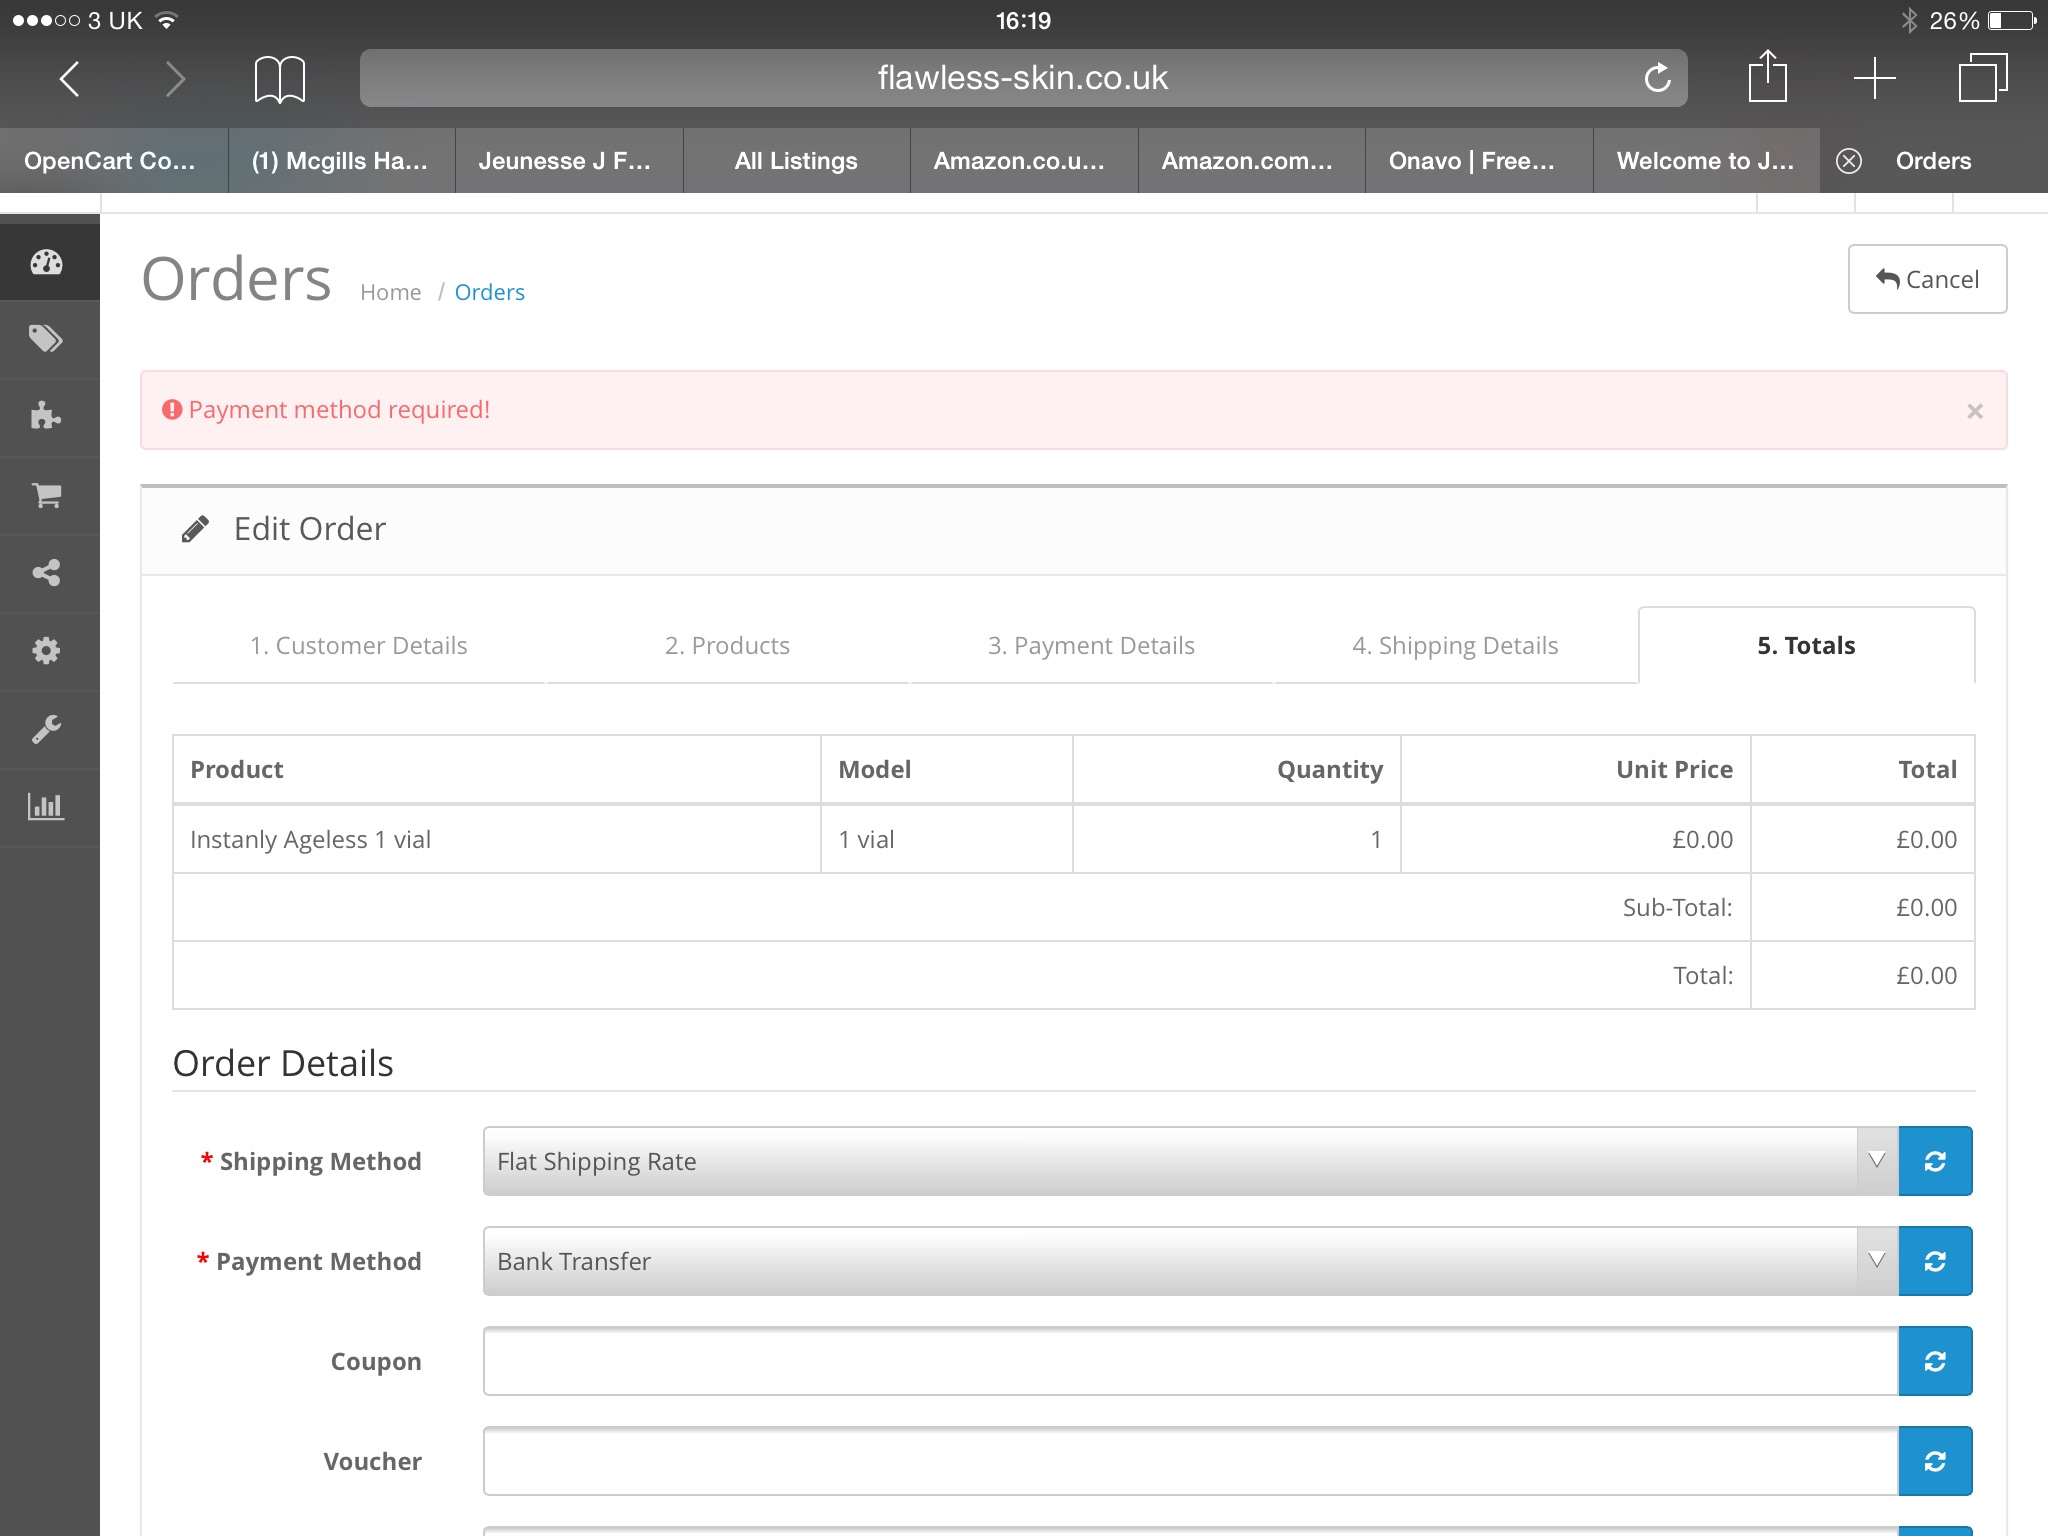Switch to OpenCart Co... browser tab
Image resolution: width=2048 pixels, height=1536 pixels.
coord(114,161)
